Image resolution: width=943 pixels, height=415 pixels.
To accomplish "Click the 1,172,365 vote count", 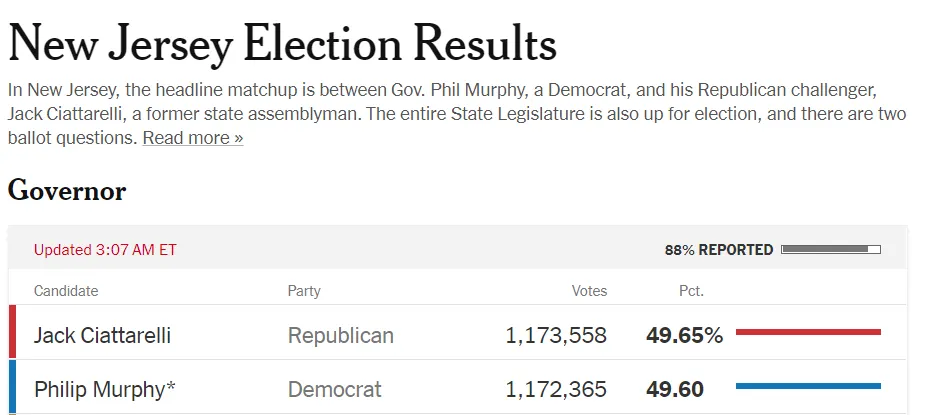I will tap(556, 389).
